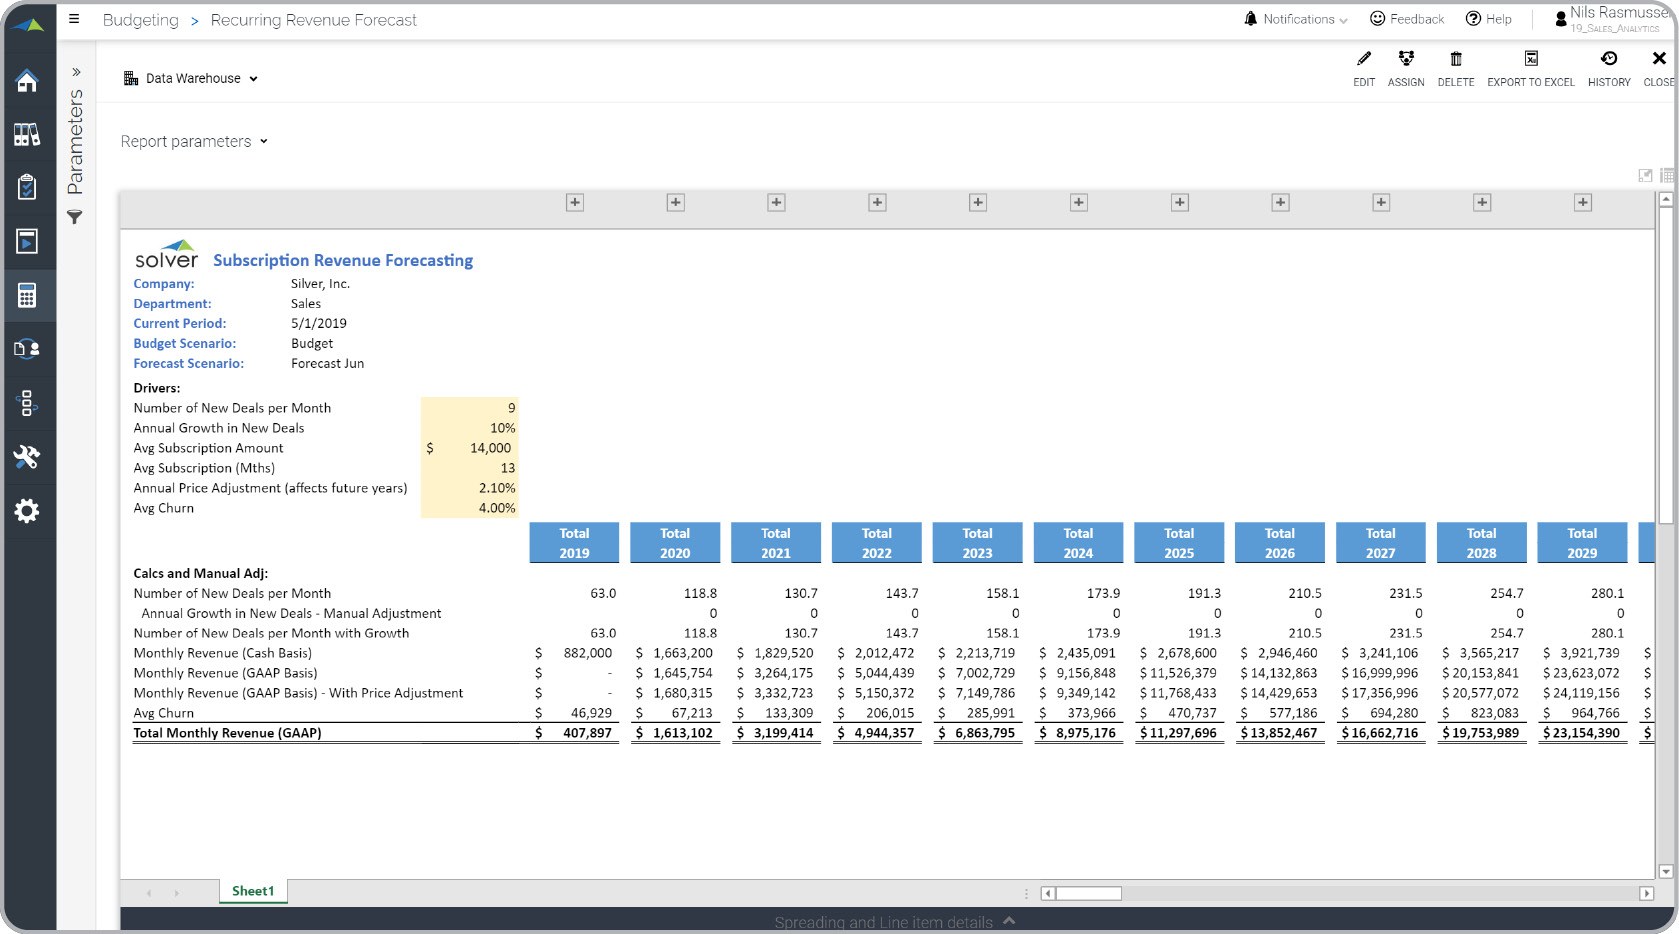The image size is (1679, 934).
Task: Click the Edit pencil icon
Action: click(1363, 59)
